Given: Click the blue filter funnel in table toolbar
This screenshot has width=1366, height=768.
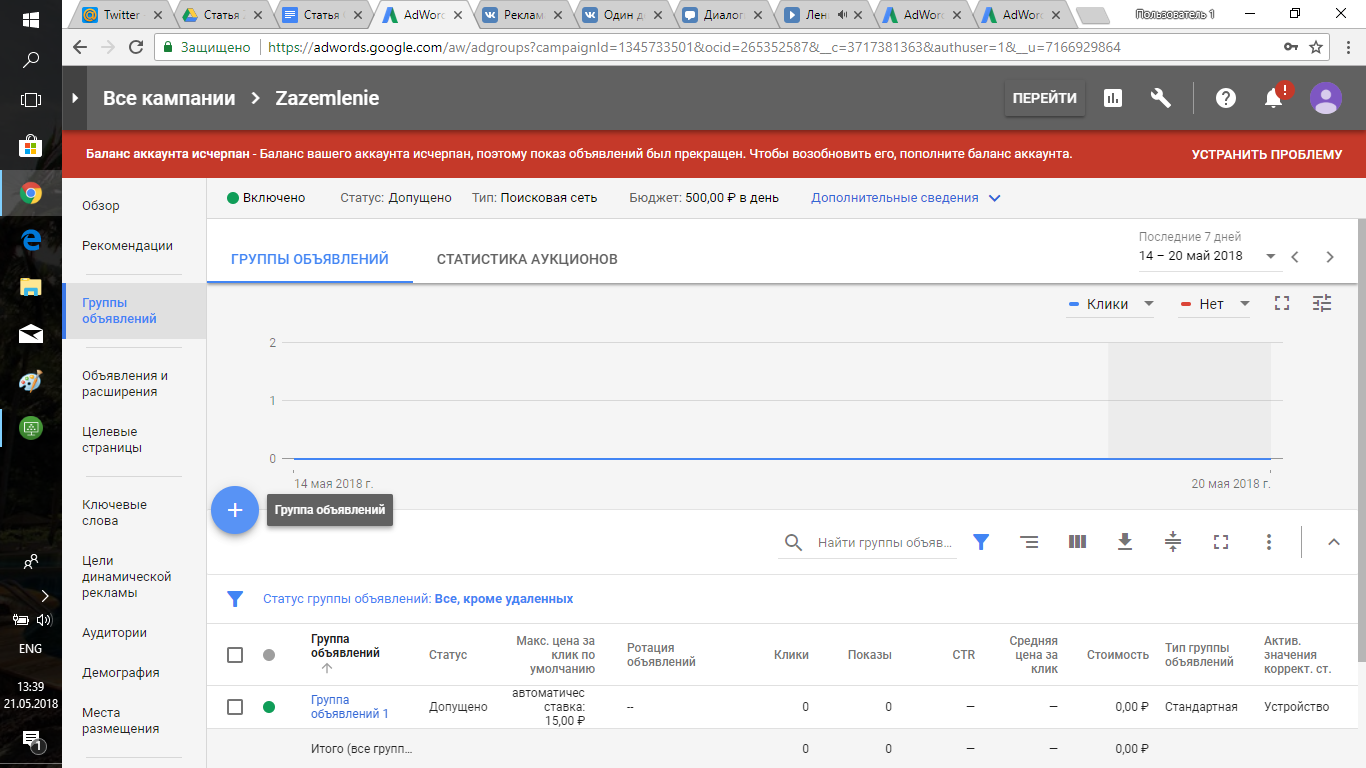Looking at the screenshot, I should click(x=981, y=542).
